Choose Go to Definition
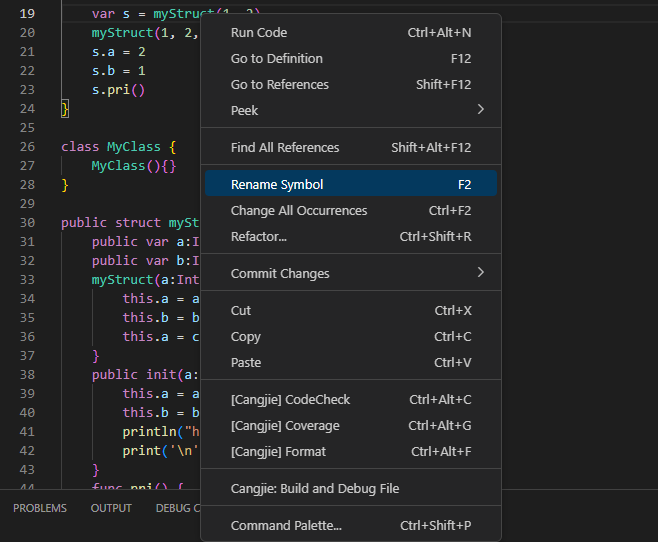The height and width of the screenshot is (542, 658). [x=276, y=58]
